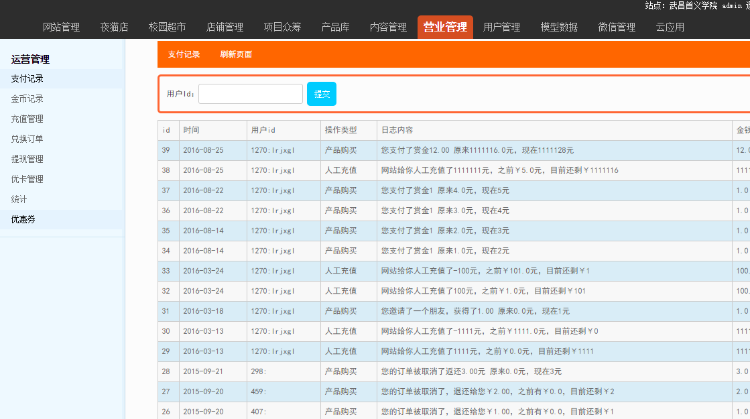
Task: Click row 28 log 返还3.00元
Action: [x=472, y=371]
